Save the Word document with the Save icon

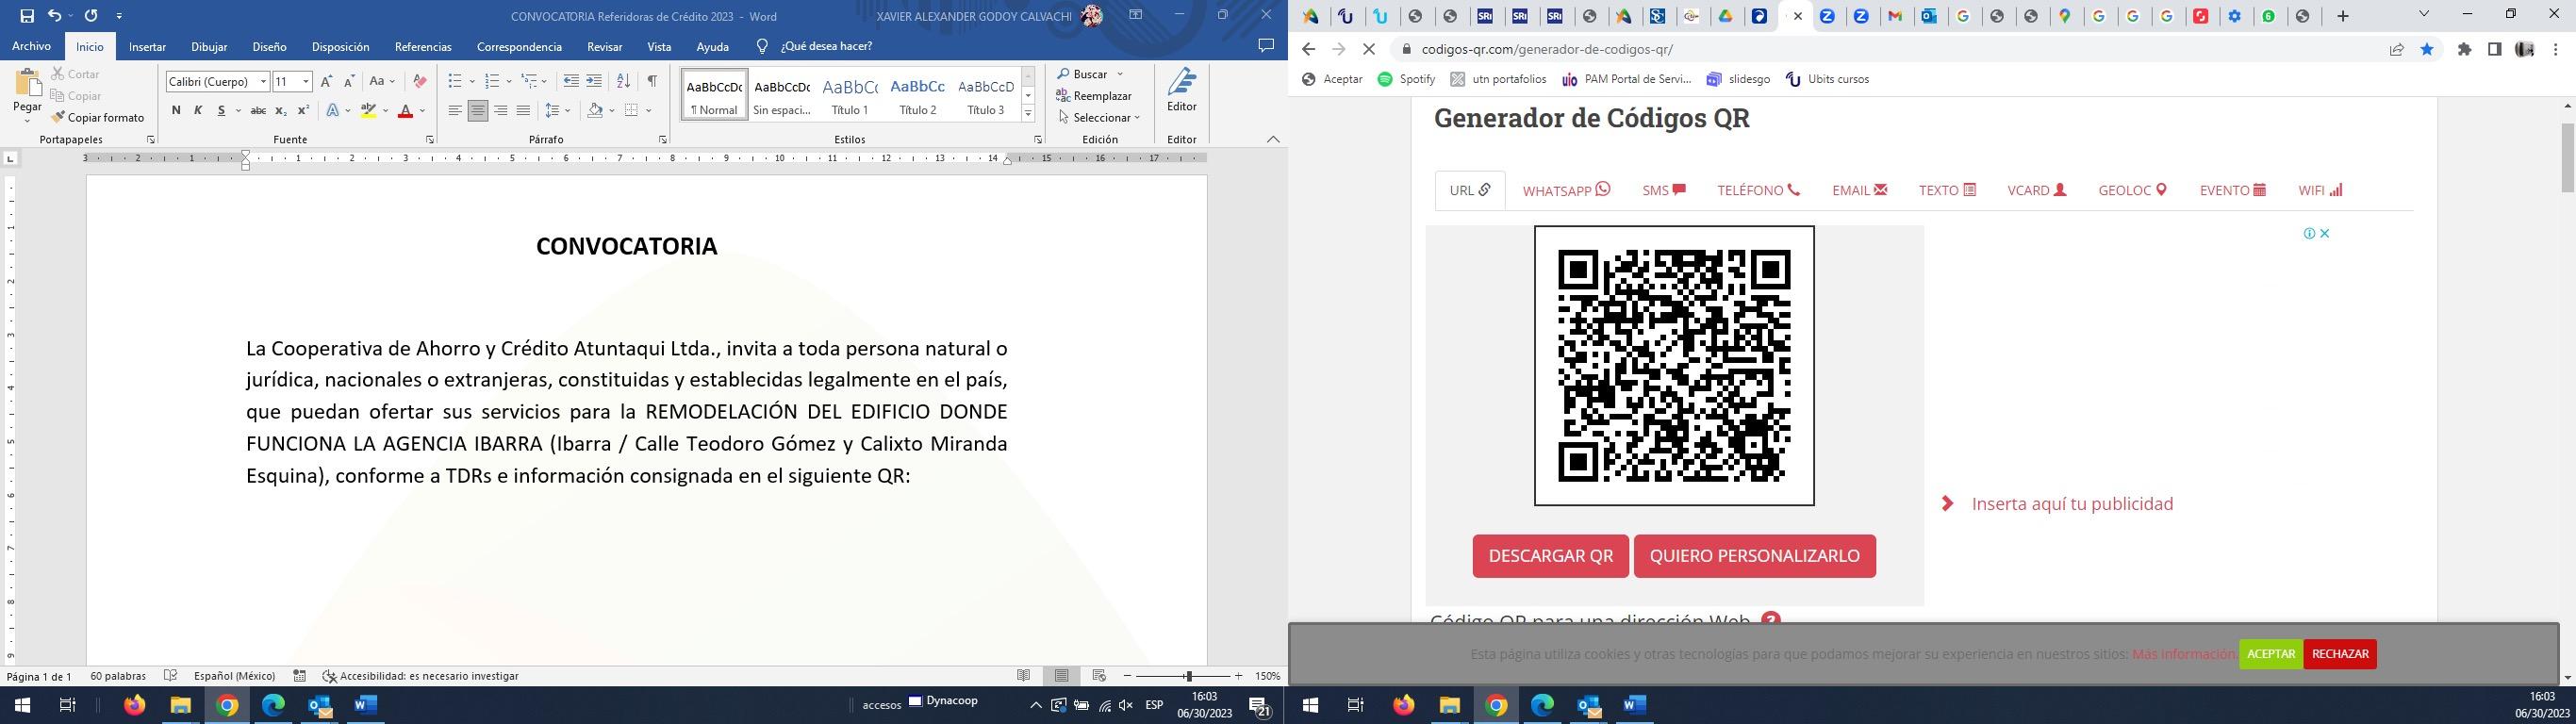click(x=27, y=16)
